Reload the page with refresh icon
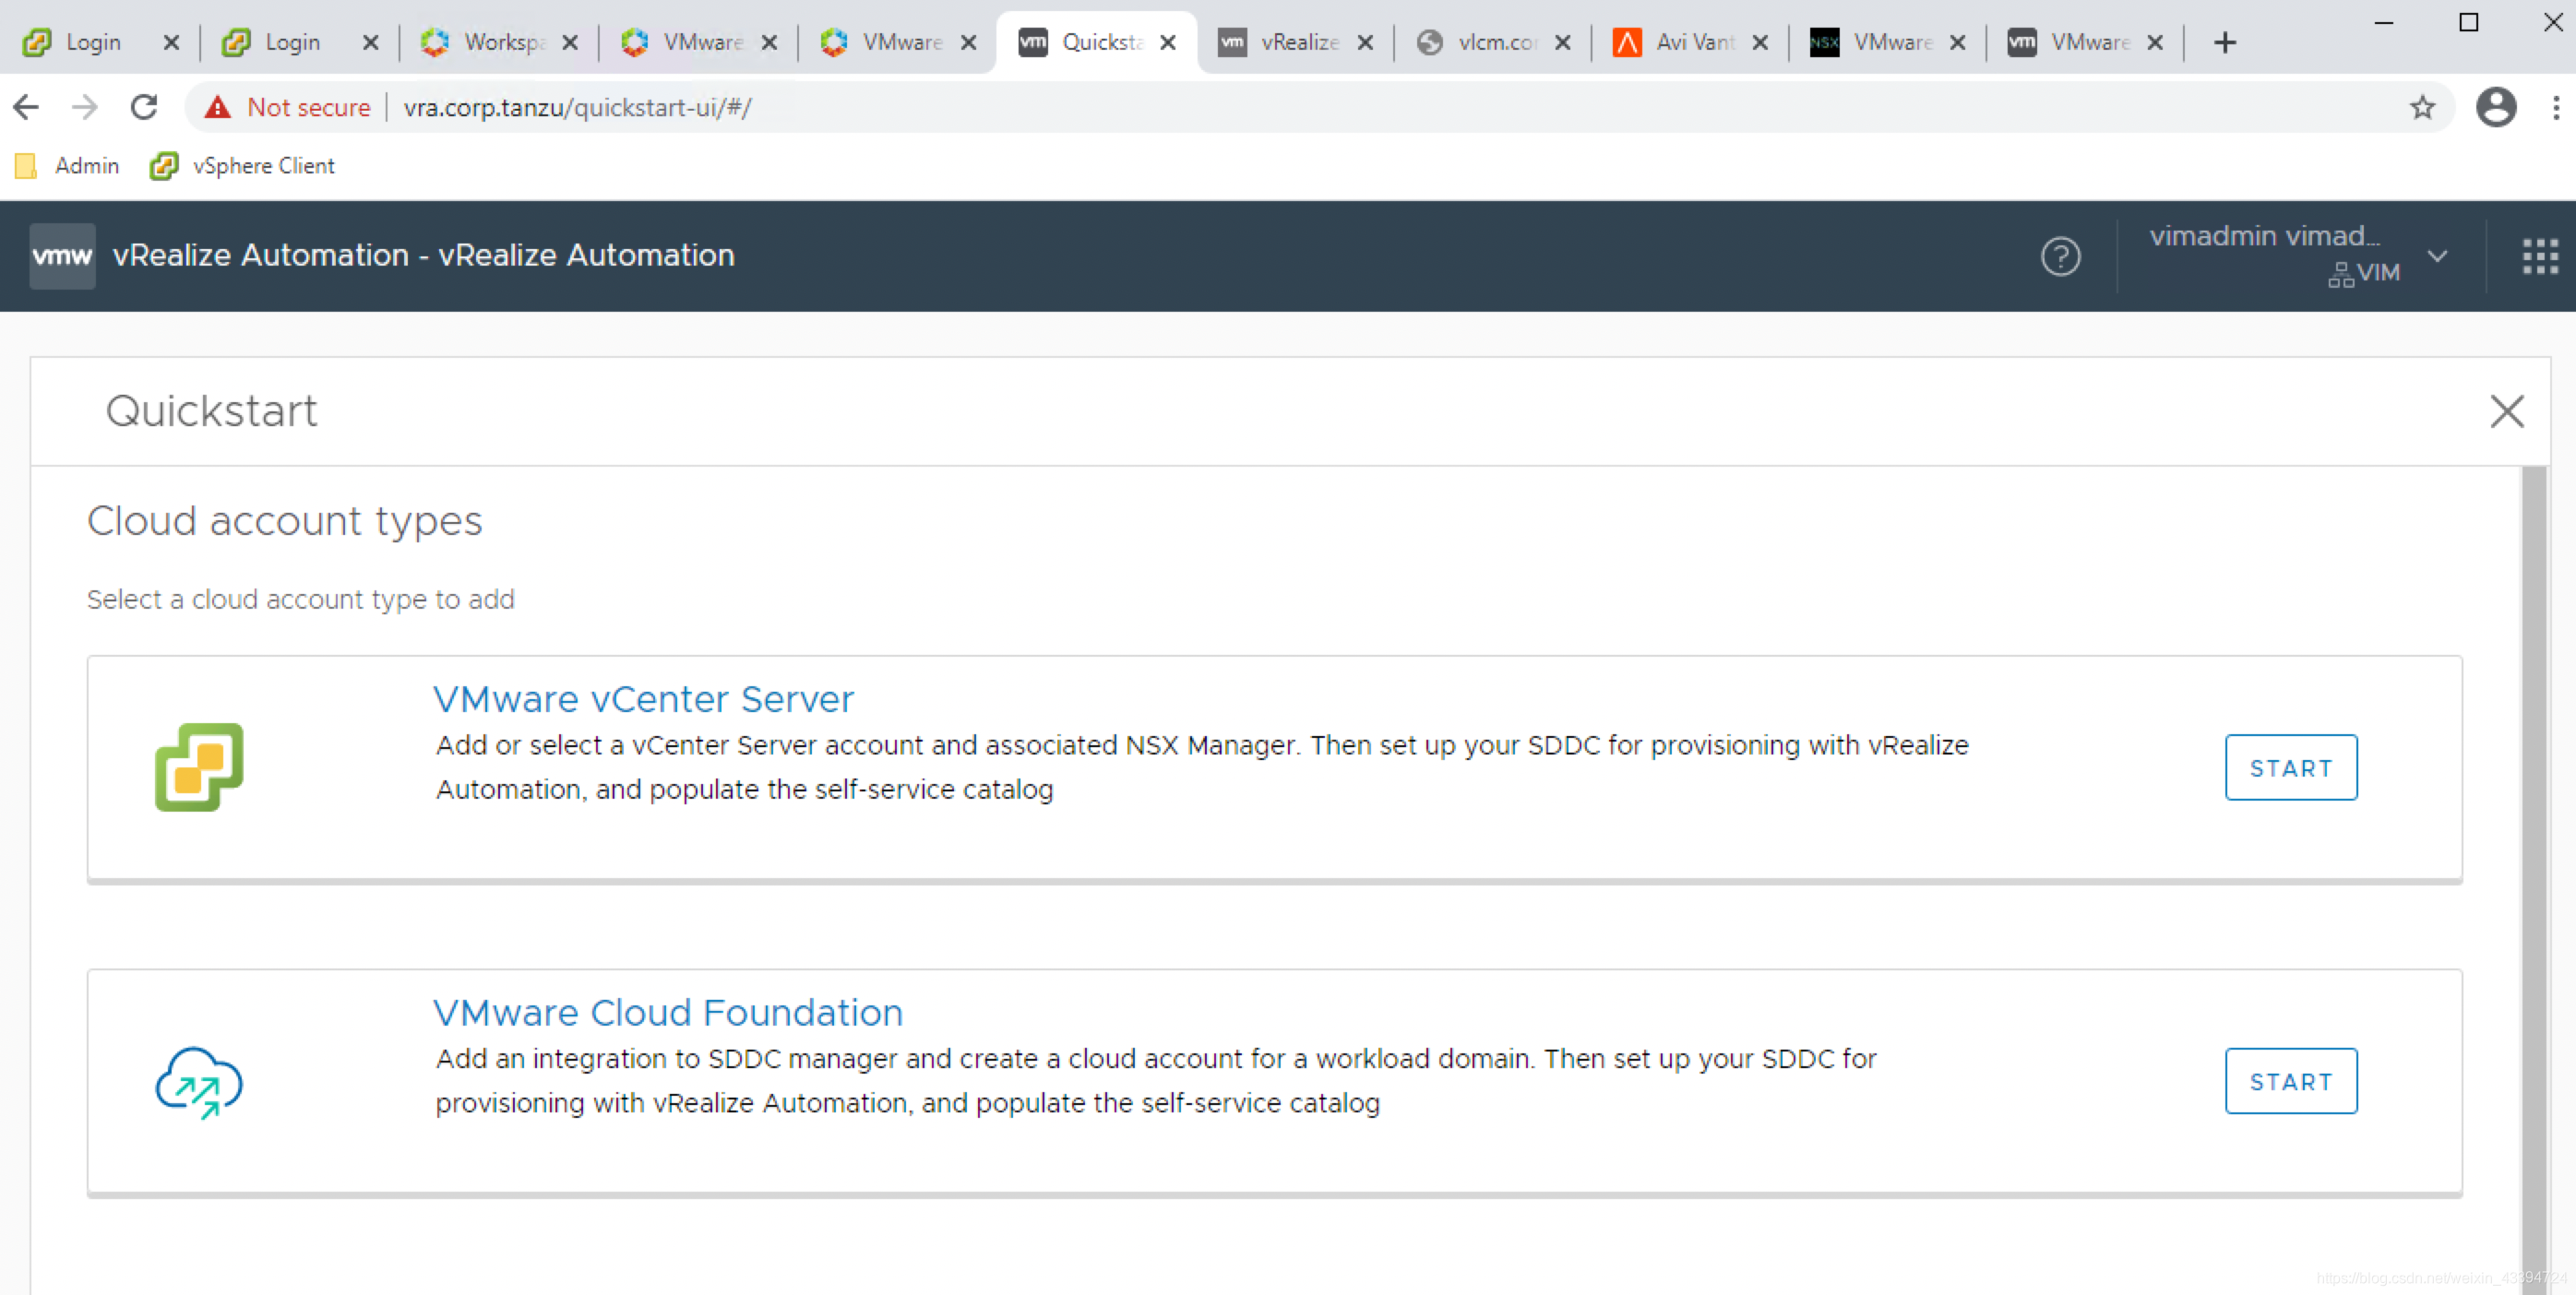This screenshot has height=1295, width=2576. 144,107
